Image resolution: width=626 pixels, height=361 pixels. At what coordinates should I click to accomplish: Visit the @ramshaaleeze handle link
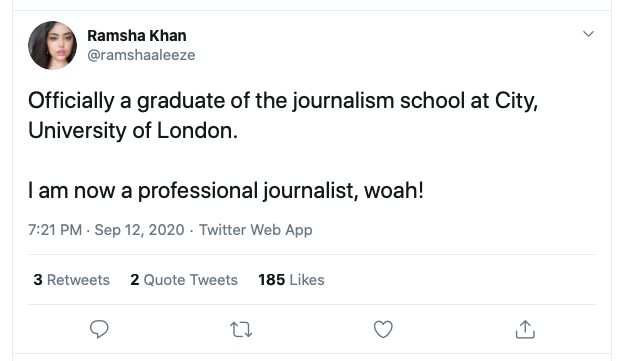tap(141, 55)
